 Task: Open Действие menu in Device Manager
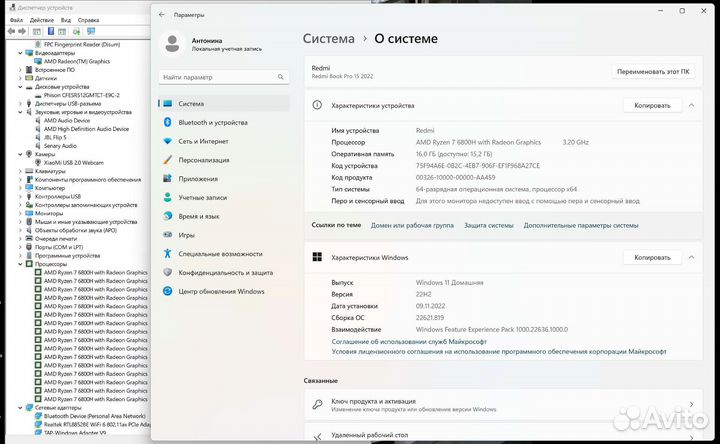point(42,20)
